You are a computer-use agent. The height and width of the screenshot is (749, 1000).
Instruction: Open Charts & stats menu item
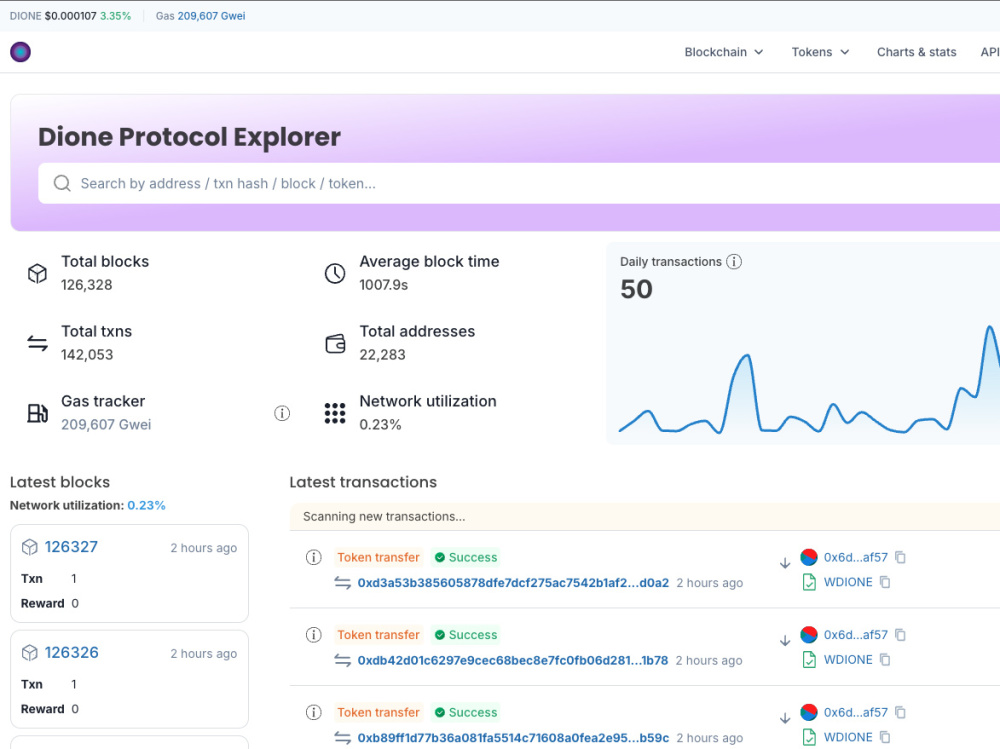[x=916, y=52]
